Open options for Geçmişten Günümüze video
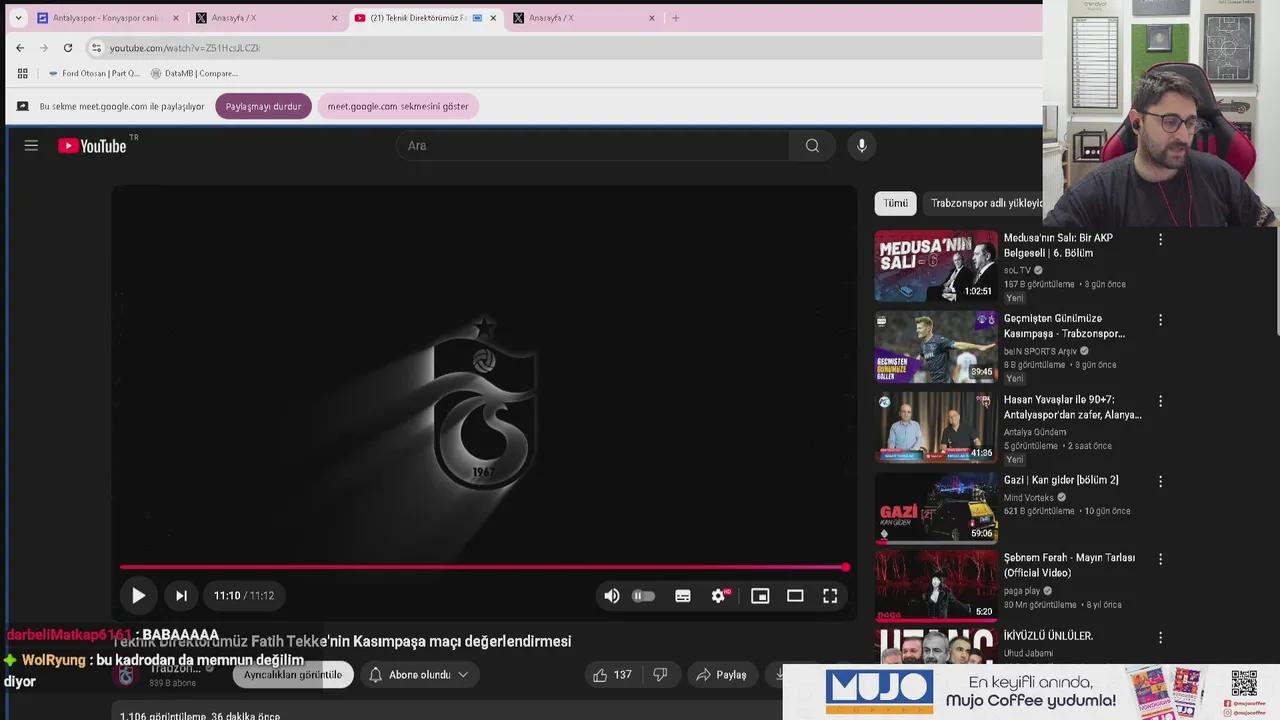1280x720 pixels. [x=1160, y=320]
